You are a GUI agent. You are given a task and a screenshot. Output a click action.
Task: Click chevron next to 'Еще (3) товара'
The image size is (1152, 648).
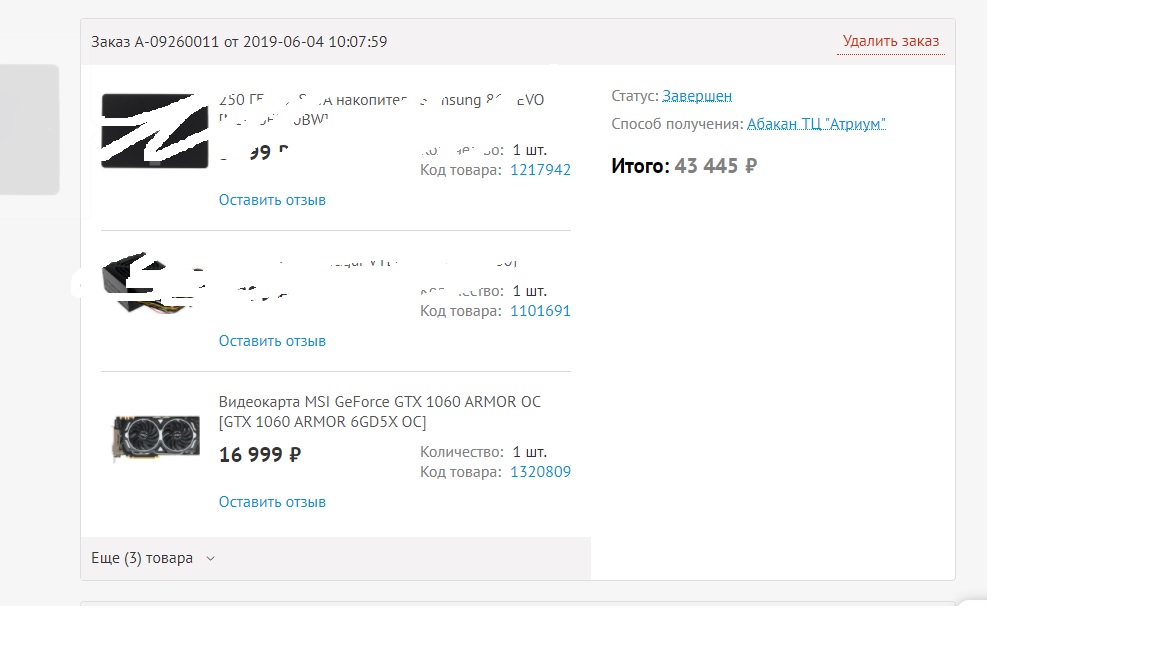tap(210, 558)
